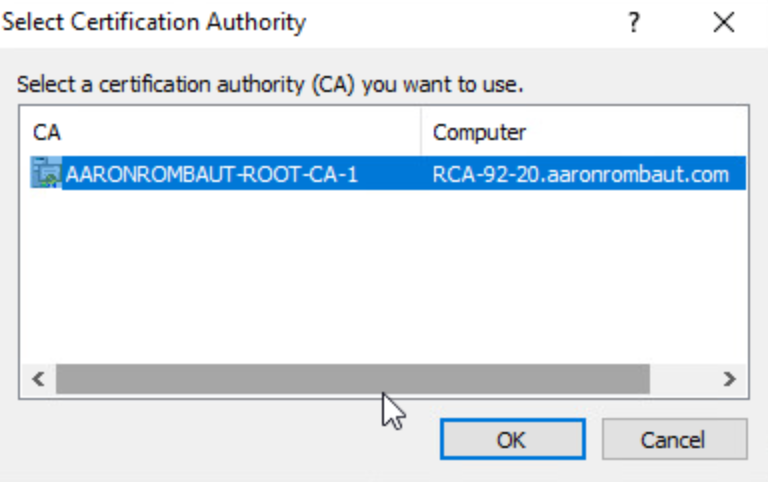768x482 pixels.
Task: Select the AARONROMBAUT-ROOT-CA-1 entry name
Action: [211, 175]
